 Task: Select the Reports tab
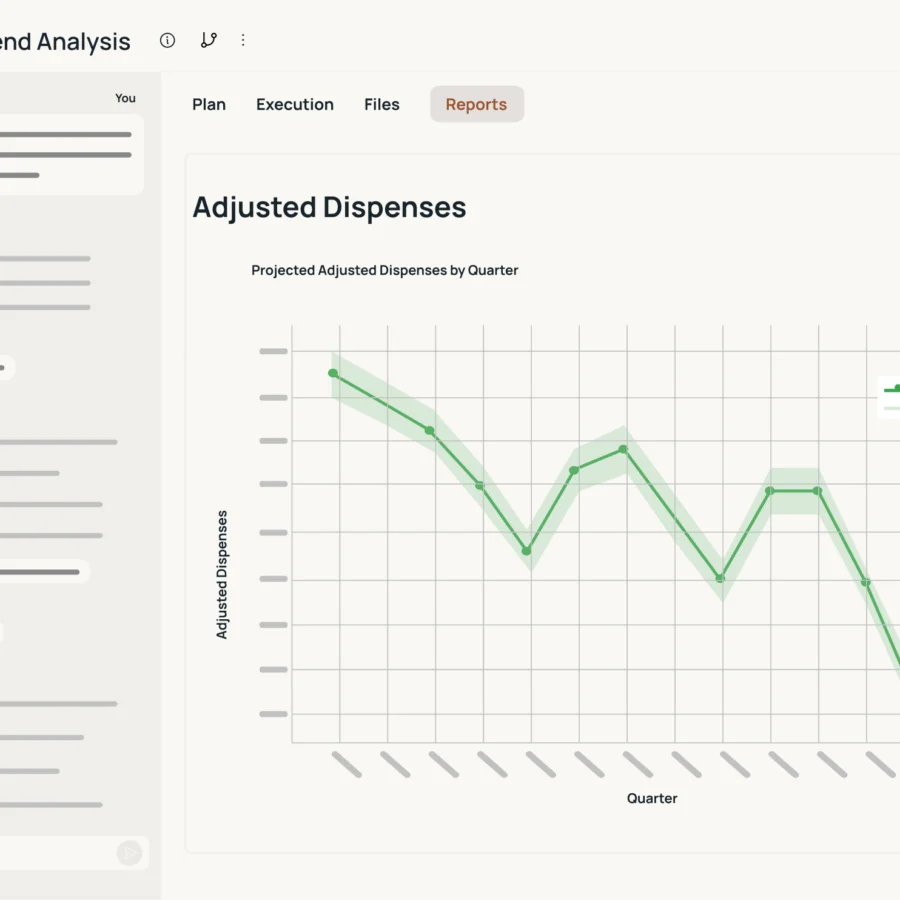coord(476,104)
